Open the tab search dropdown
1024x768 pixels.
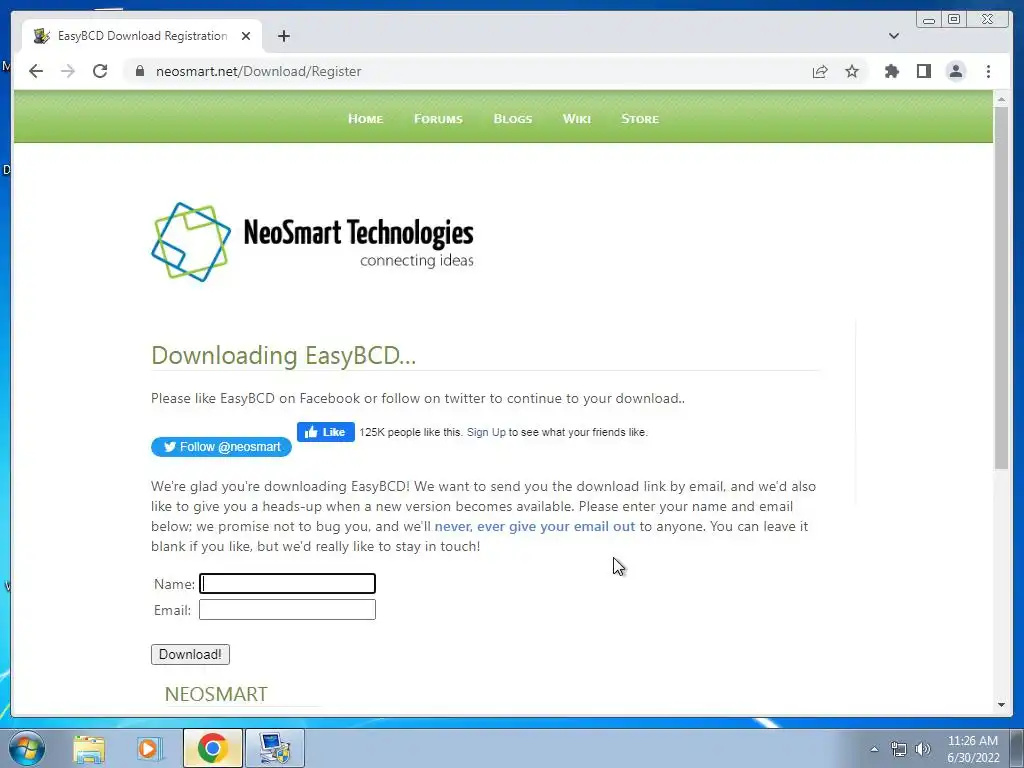[894, 36]
